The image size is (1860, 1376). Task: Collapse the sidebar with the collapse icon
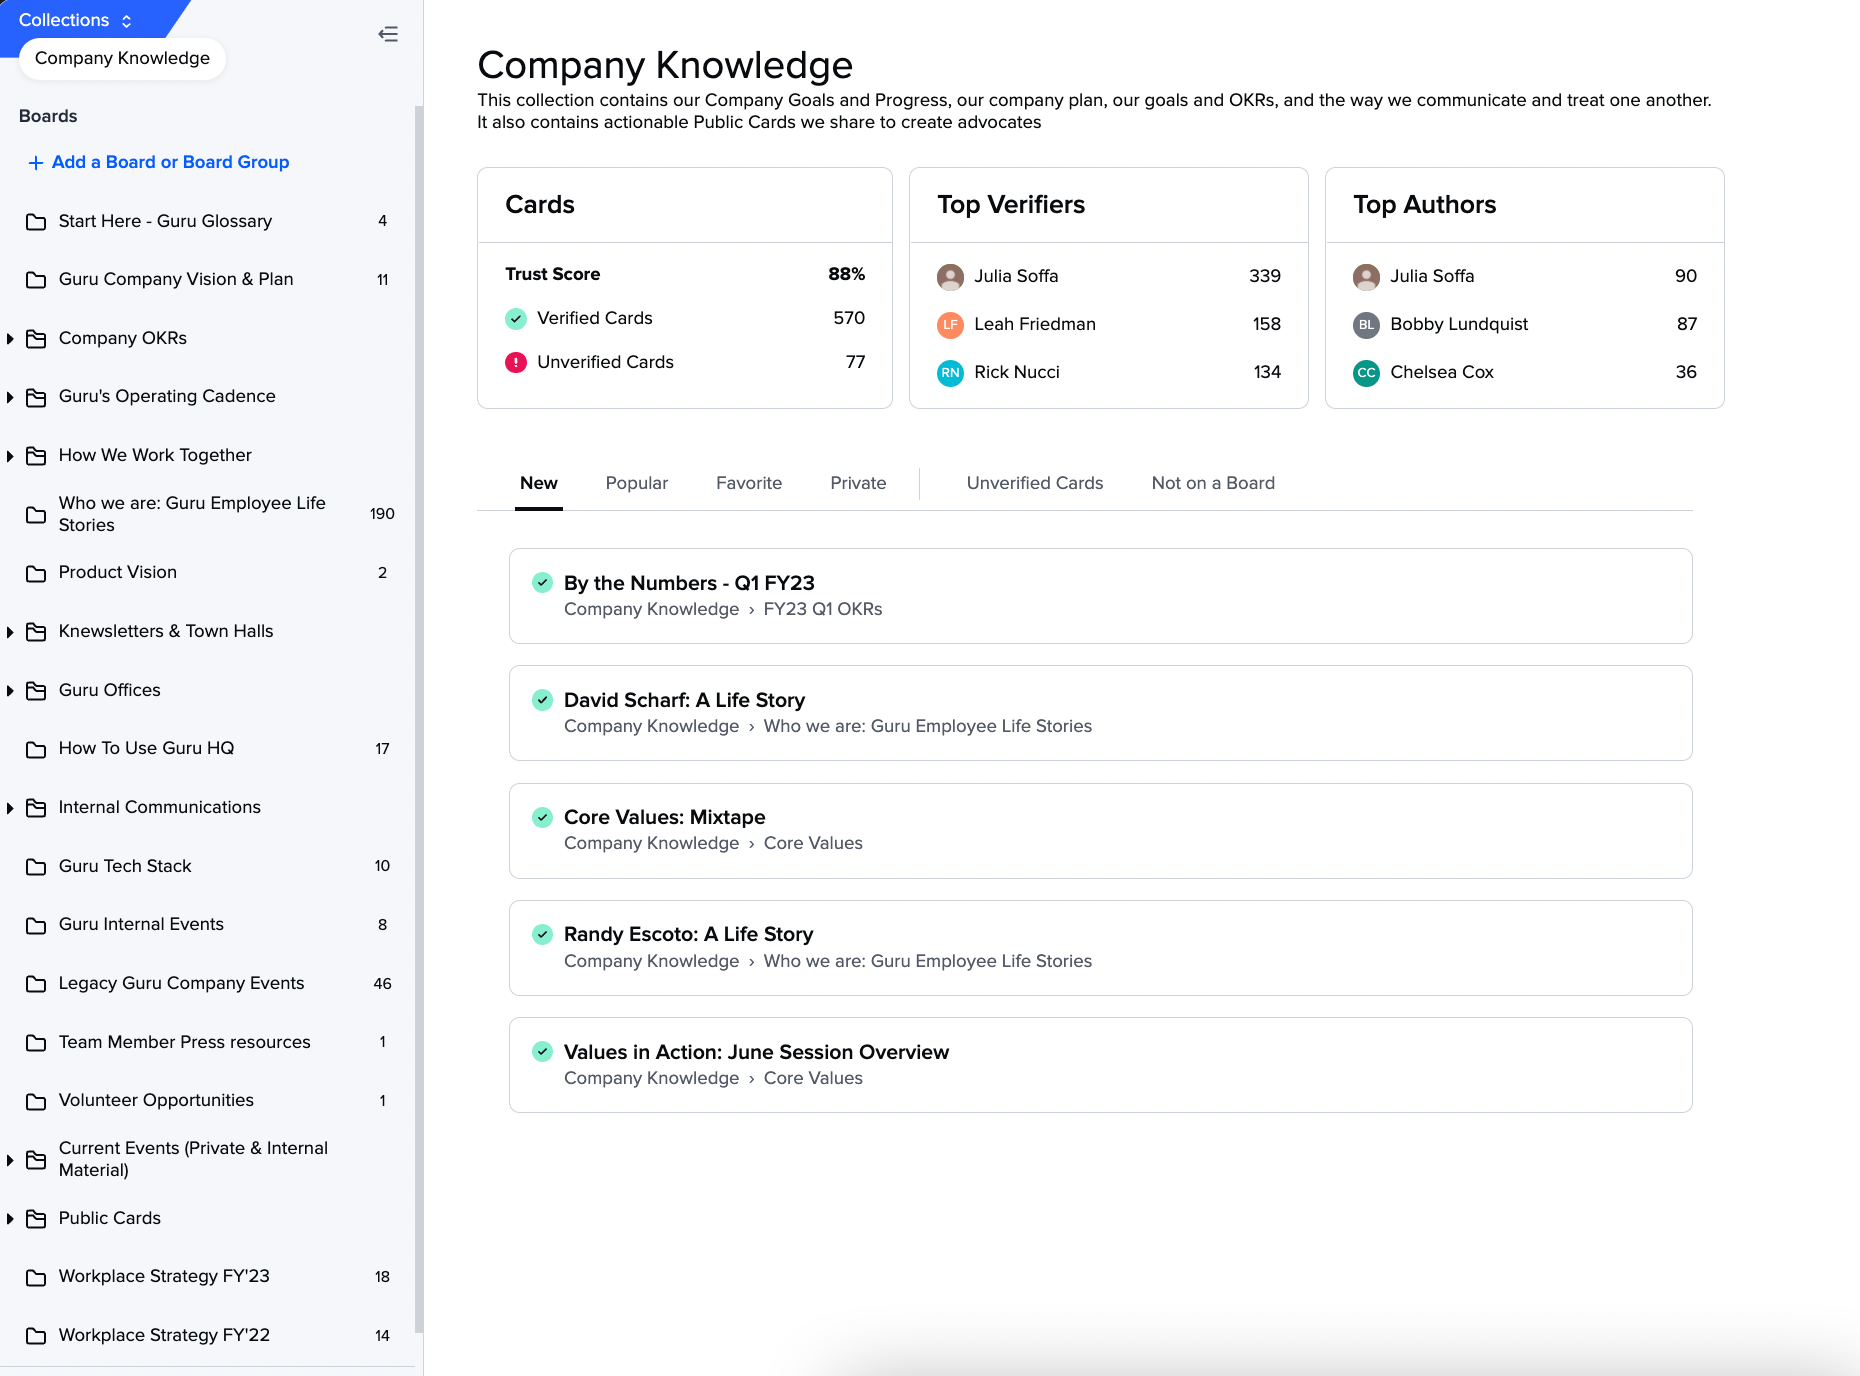point(388,34)
